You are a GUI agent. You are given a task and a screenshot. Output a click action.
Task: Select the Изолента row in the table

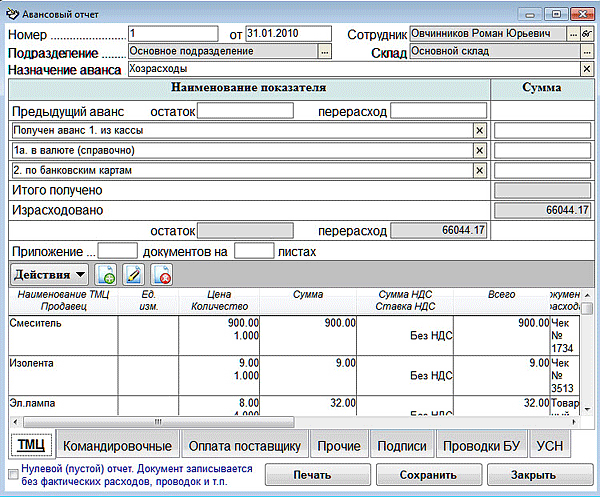click(294, 375)
